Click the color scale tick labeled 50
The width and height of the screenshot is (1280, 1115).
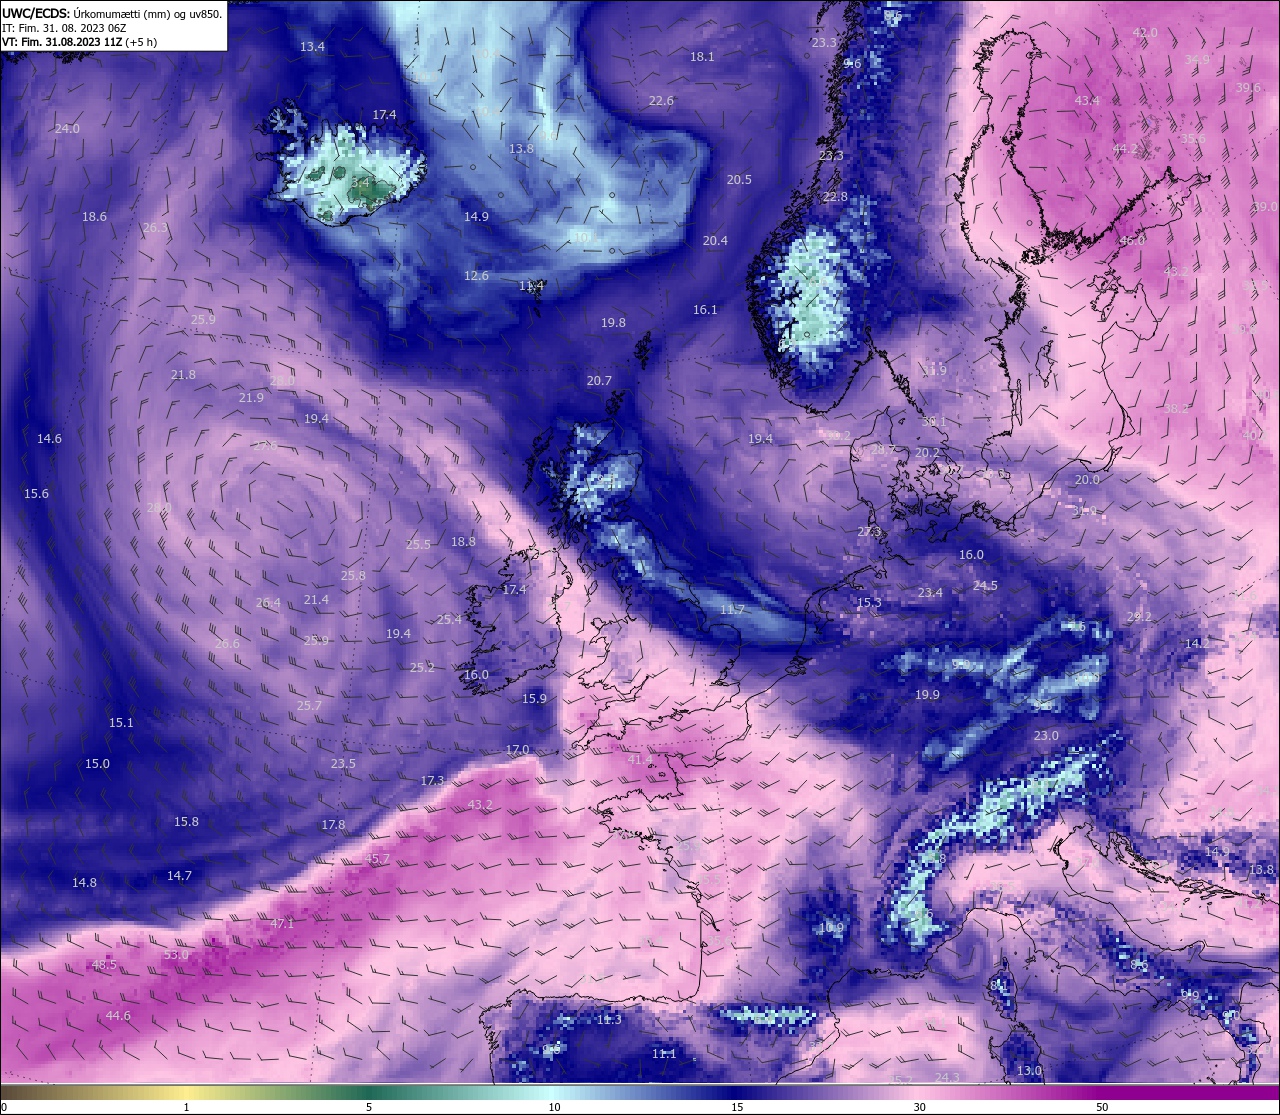tap(1102, 1107)
